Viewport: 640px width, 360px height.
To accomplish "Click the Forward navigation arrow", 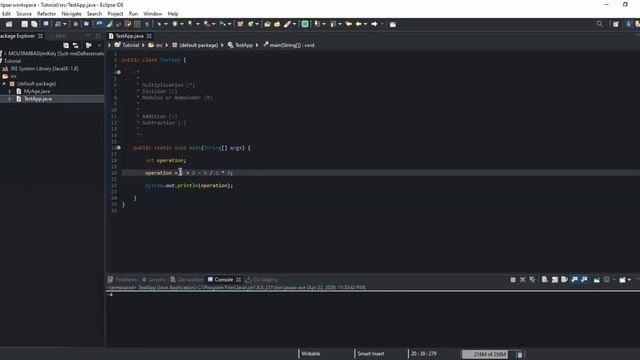I will point(374,24).
